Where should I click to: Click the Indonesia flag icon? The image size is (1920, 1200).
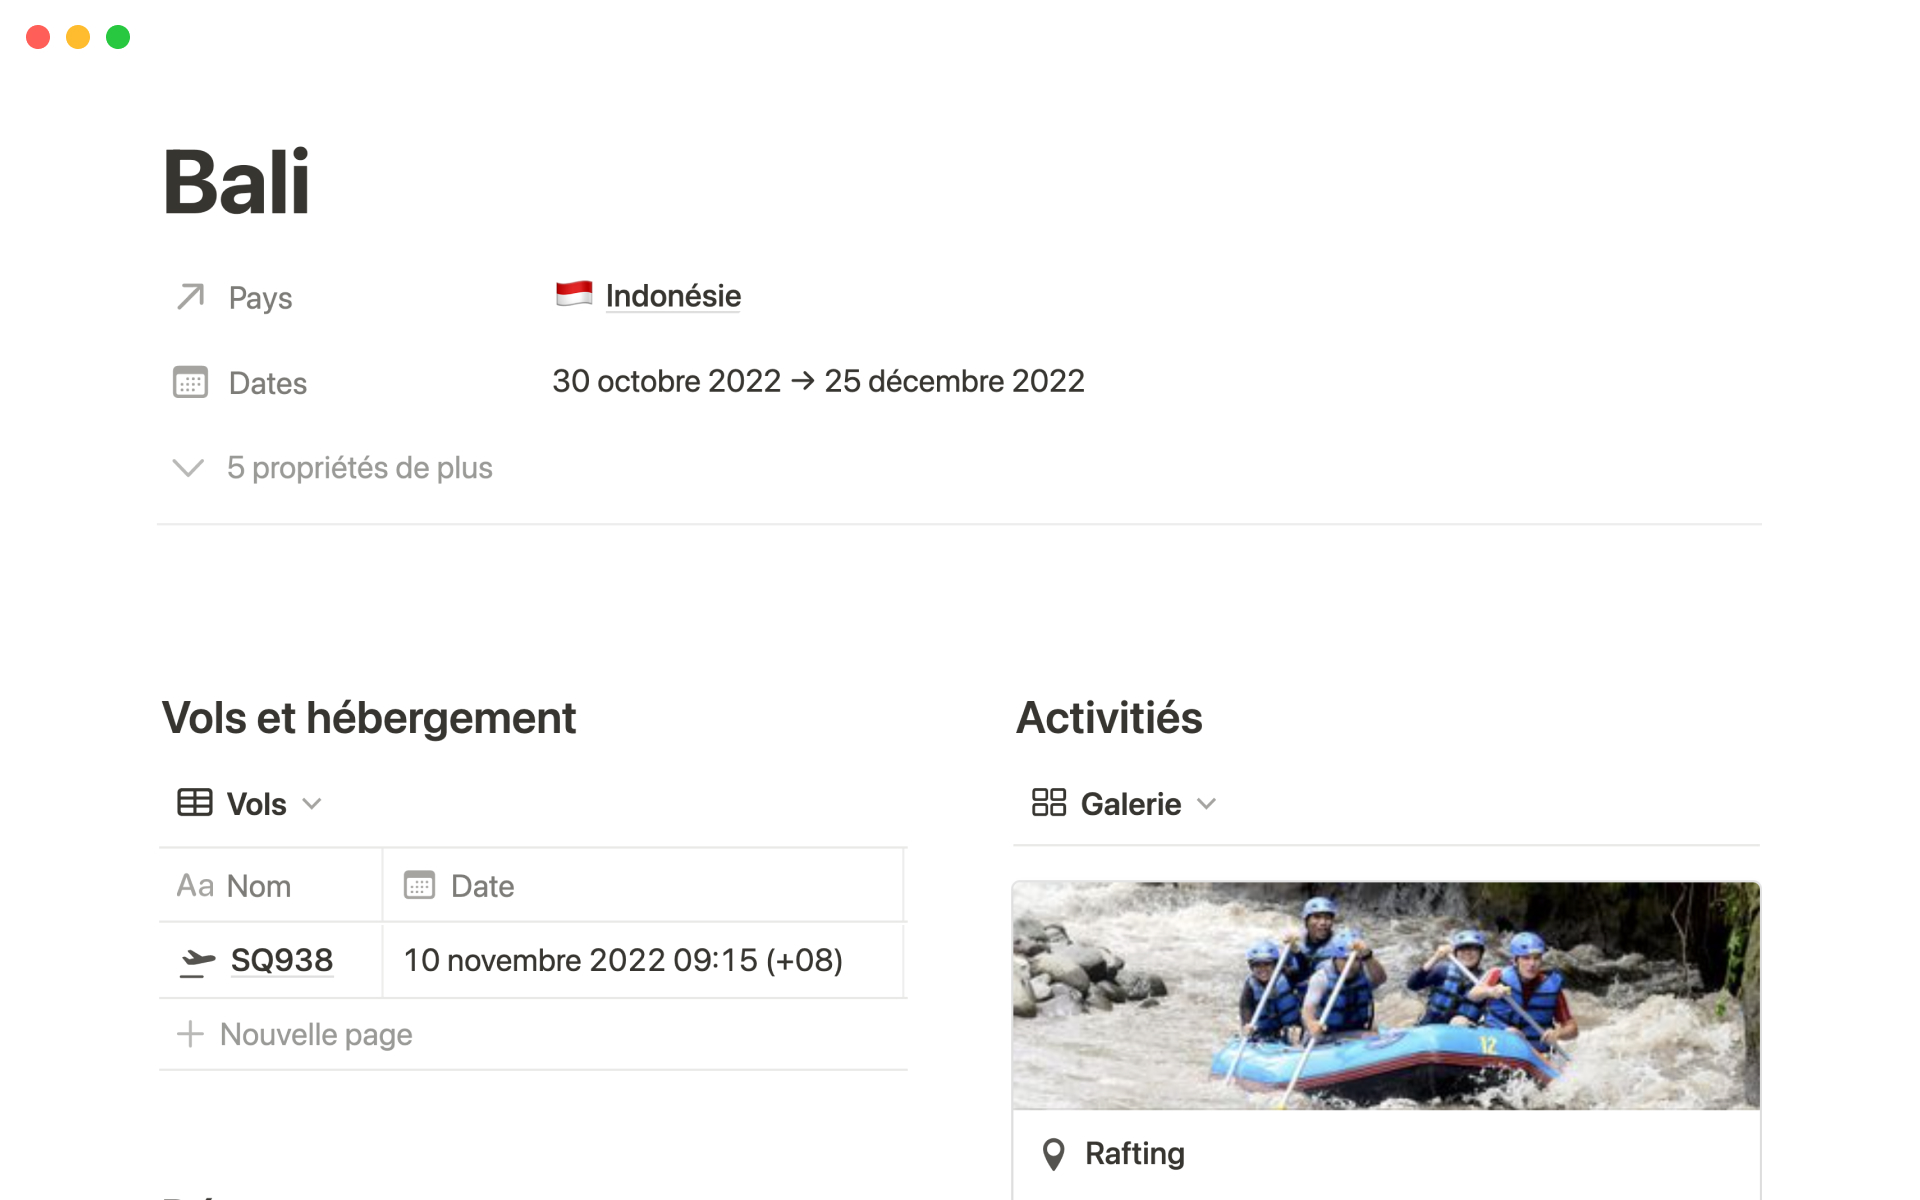pyautogui.click(x=574, y=294)
